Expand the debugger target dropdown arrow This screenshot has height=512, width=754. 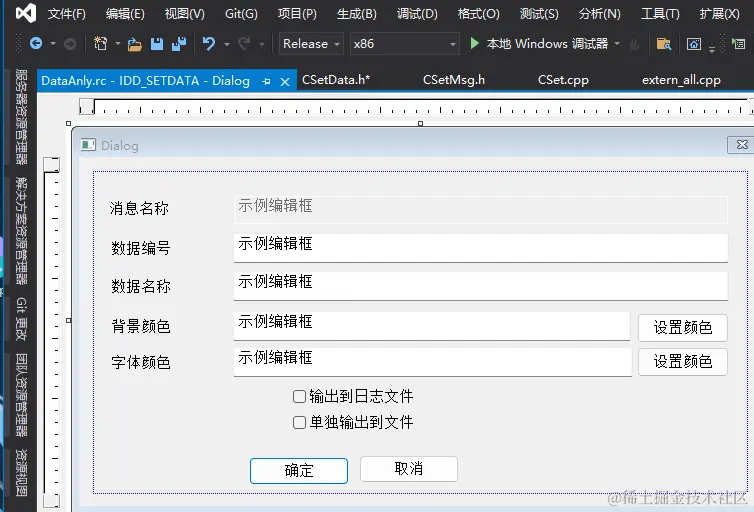click(x=617, y=44)
